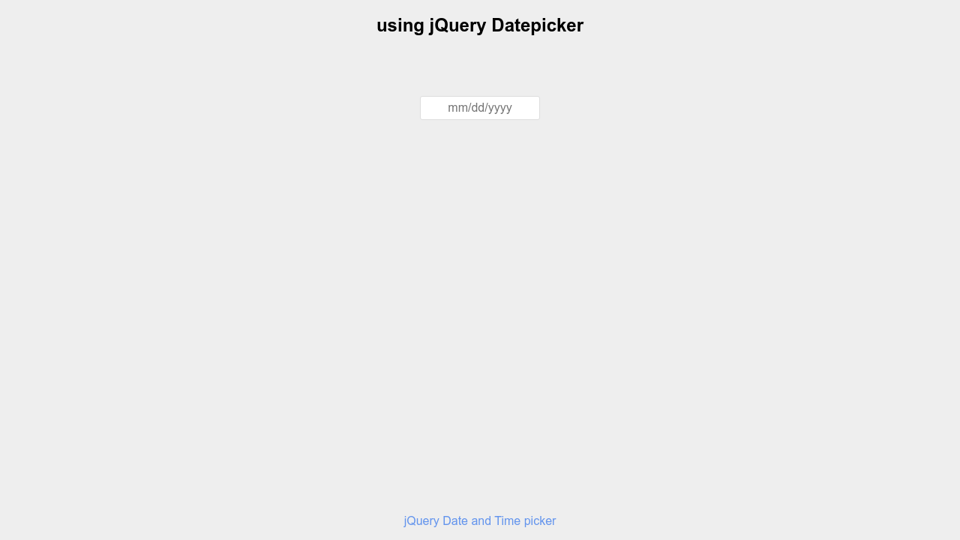Click the 'using jQuery Datepicker' heading
The image size is (960, 540).
click(x=480, y=26)
